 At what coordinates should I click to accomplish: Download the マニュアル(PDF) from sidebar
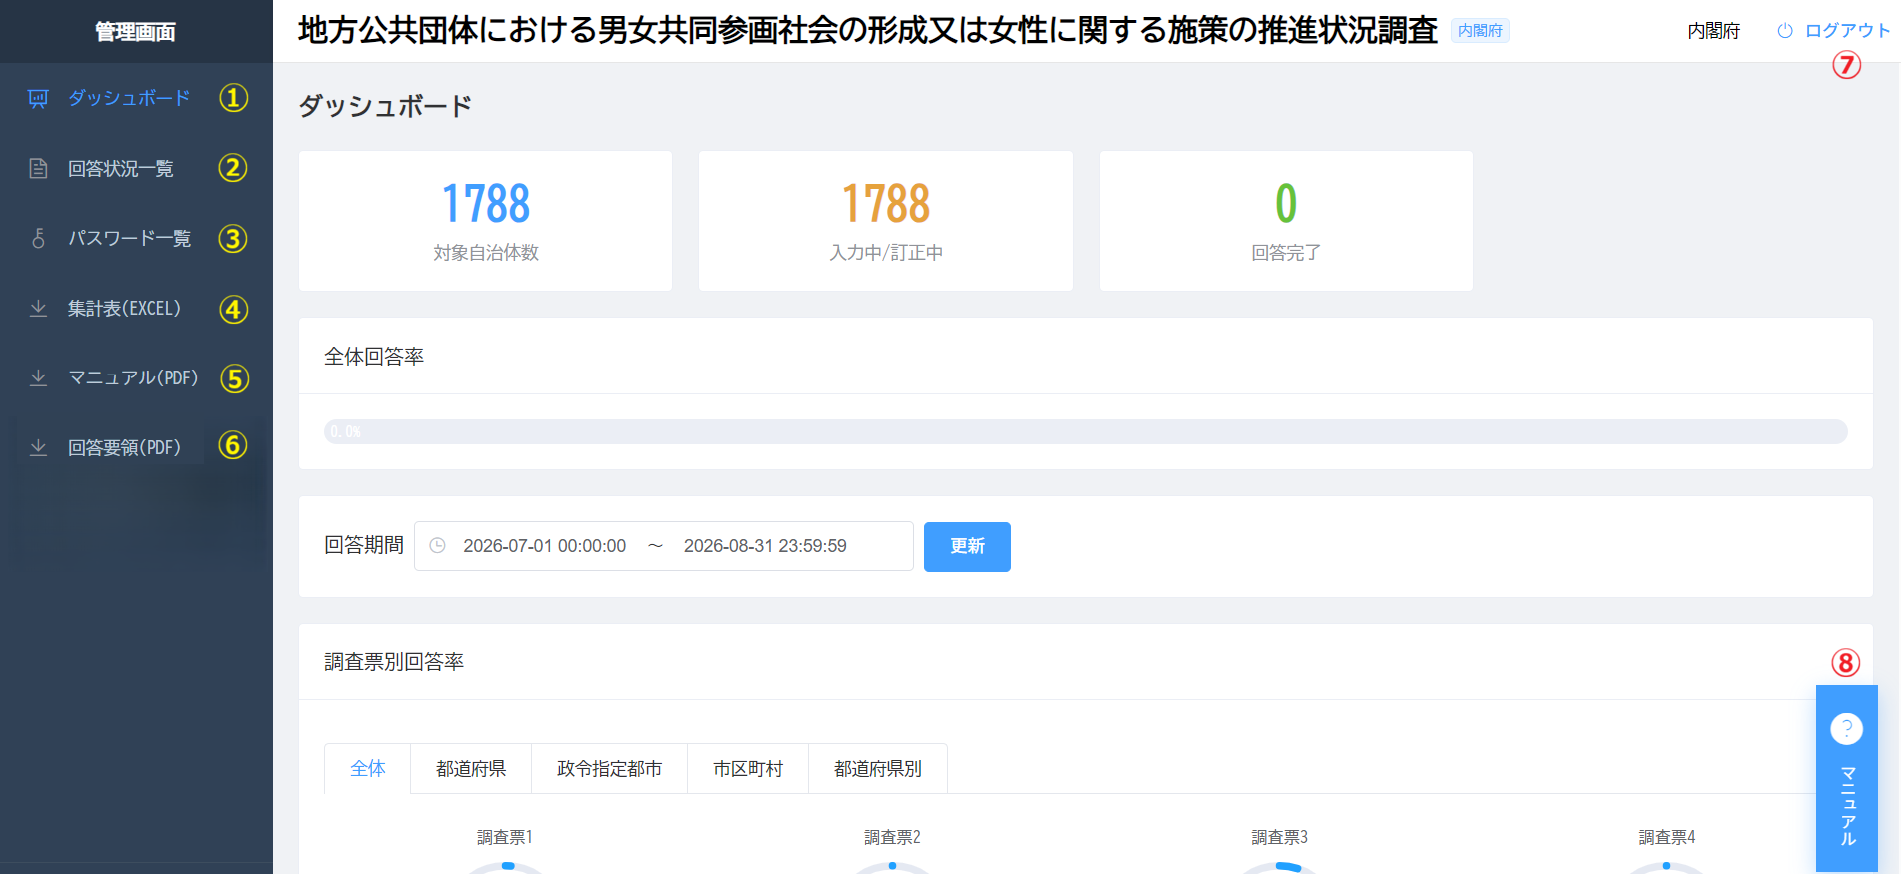[136, 377]
